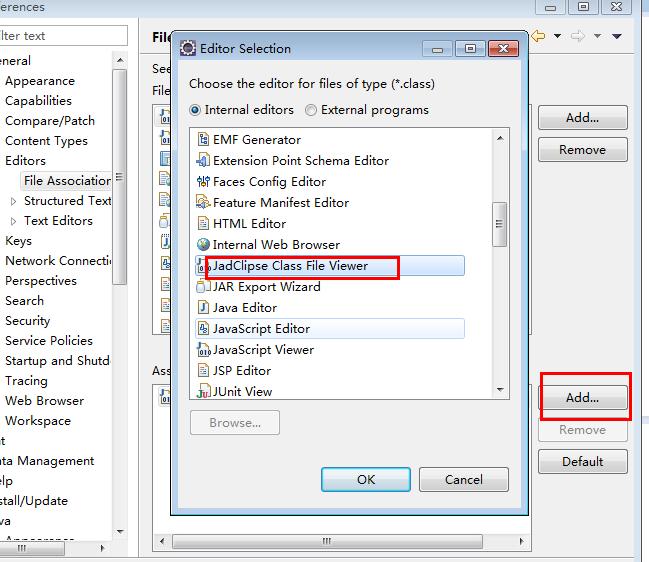Image resolution: width=649 pixels, height=562 pixels.
Task: Open the Web Browser preferences page
Action: (x=44, y=401)
